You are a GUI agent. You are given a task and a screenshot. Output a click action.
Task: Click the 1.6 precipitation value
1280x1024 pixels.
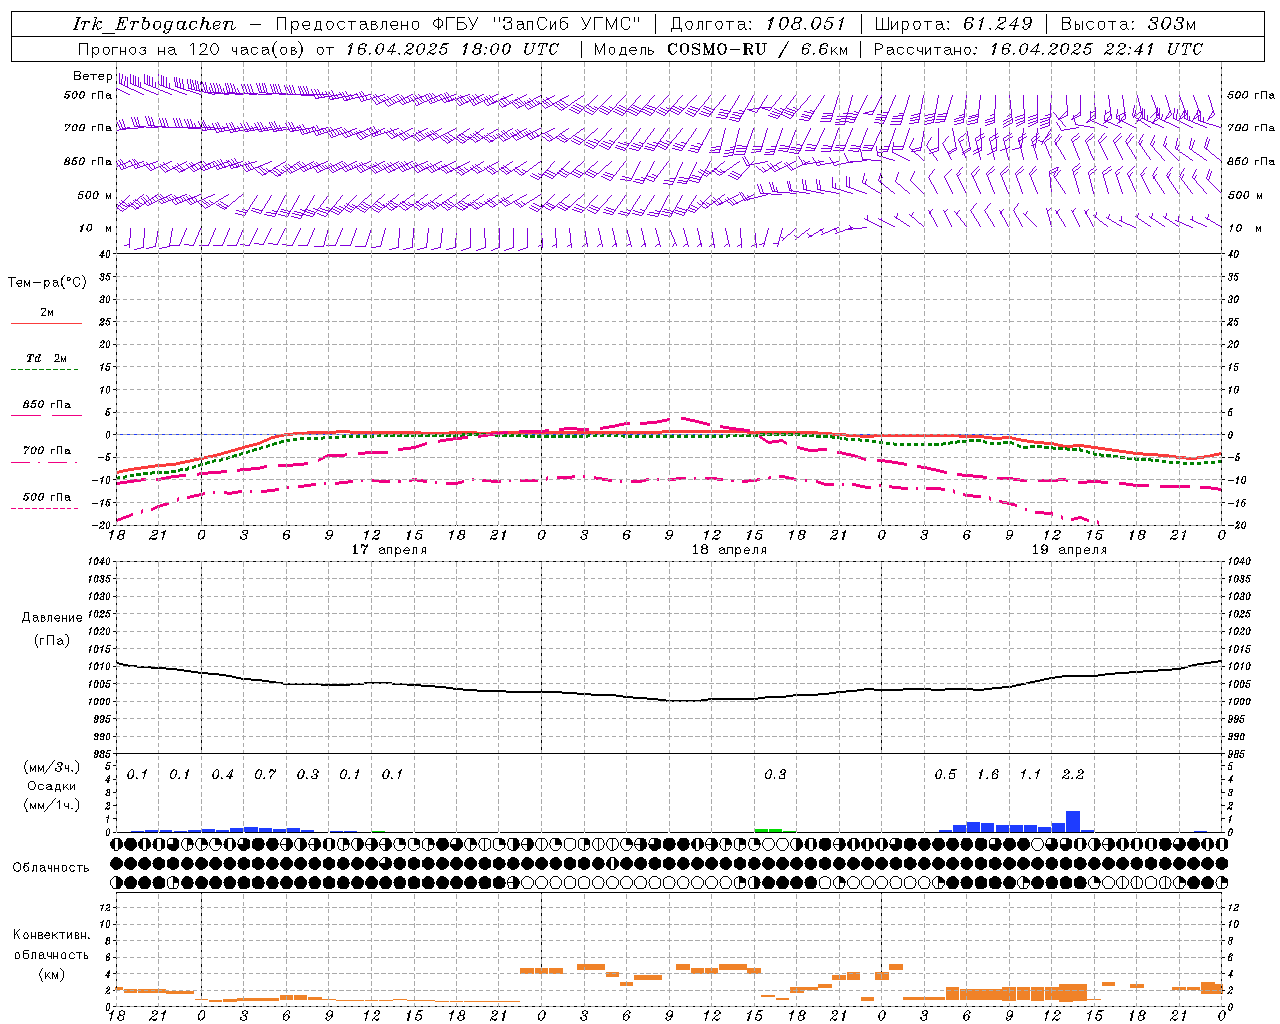[x=988, y=775]
